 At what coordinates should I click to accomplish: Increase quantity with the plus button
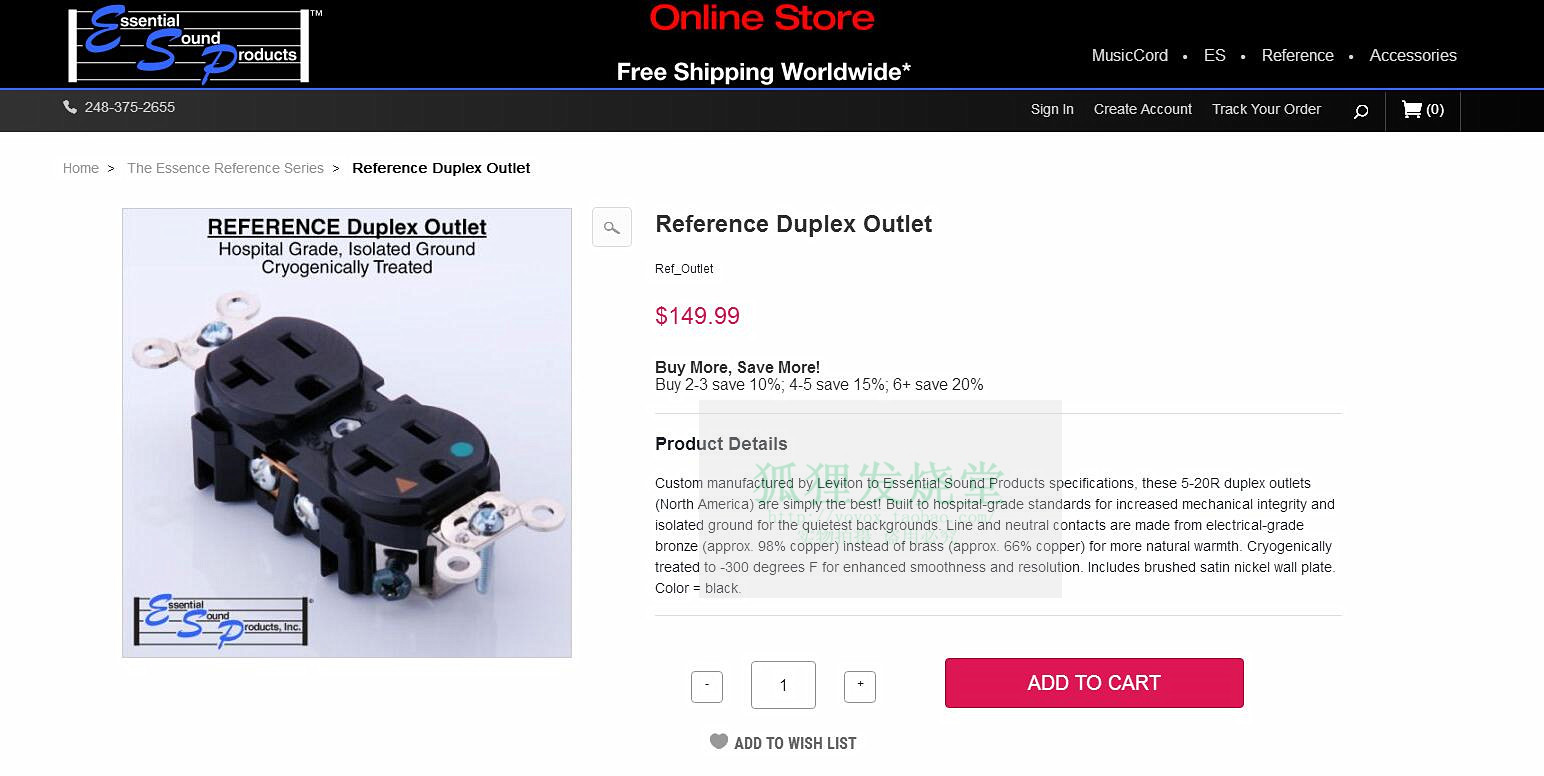pyautogui.click(x=860, y=686)
